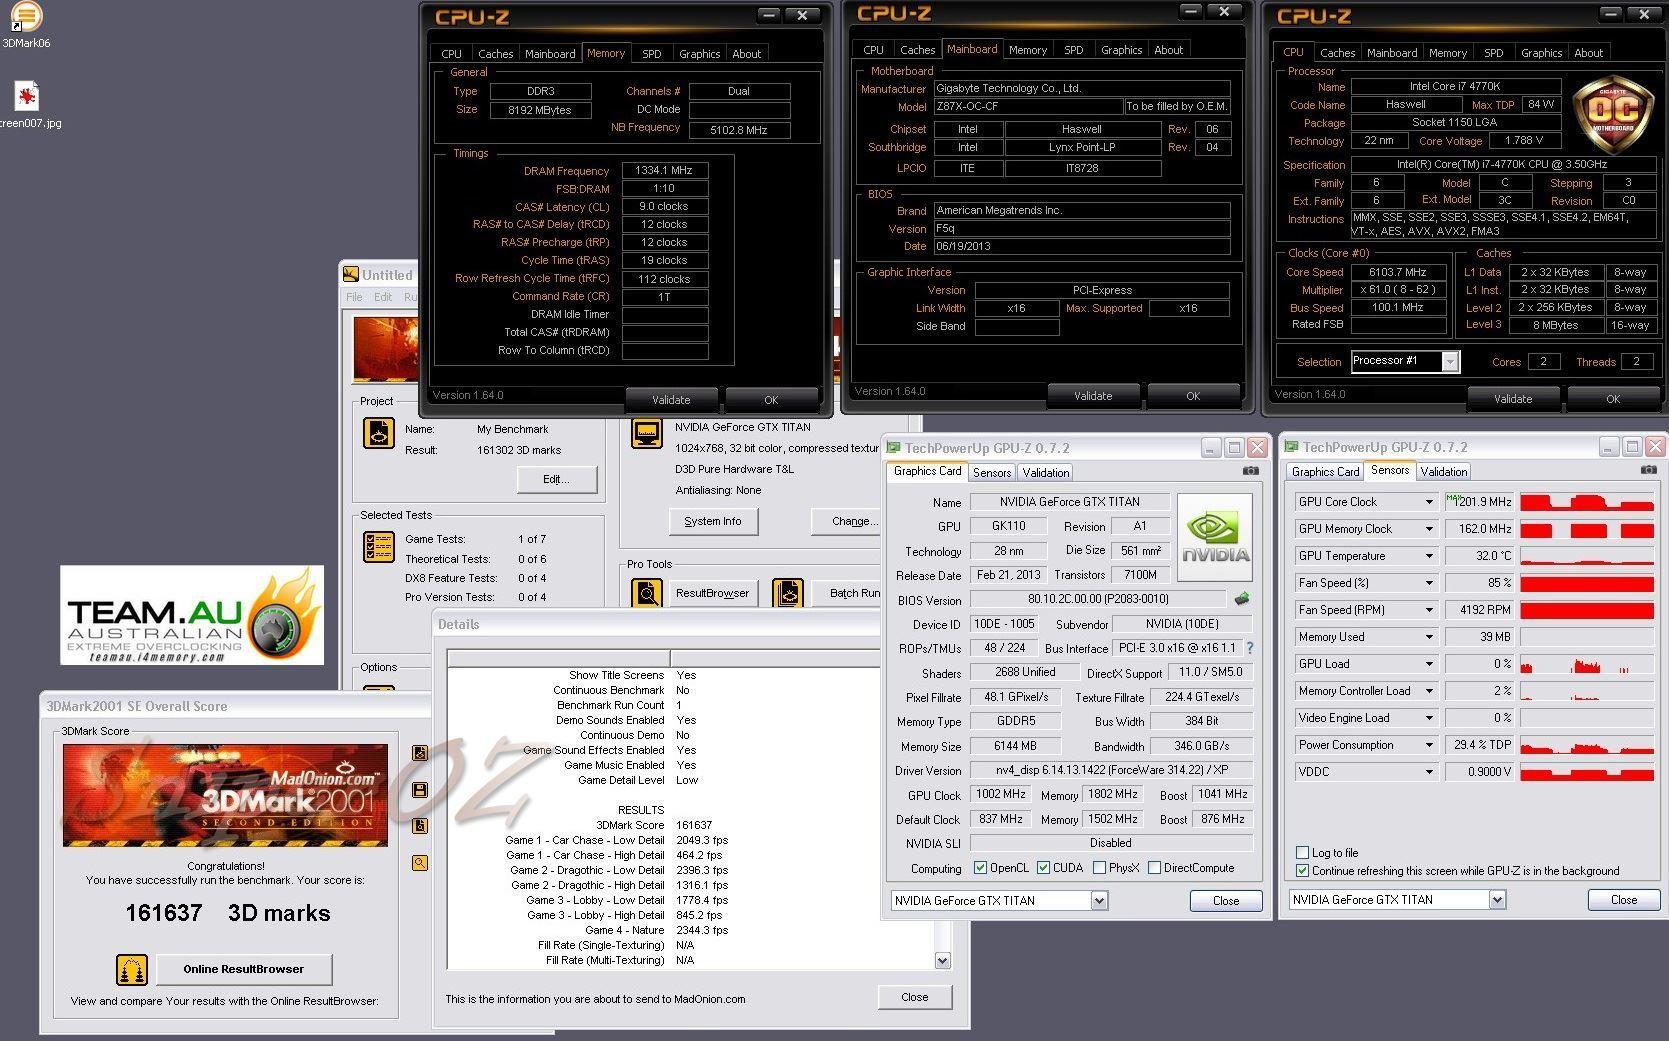Click the camera icon in GPU-Z Sensors window

pos(1648,470)
